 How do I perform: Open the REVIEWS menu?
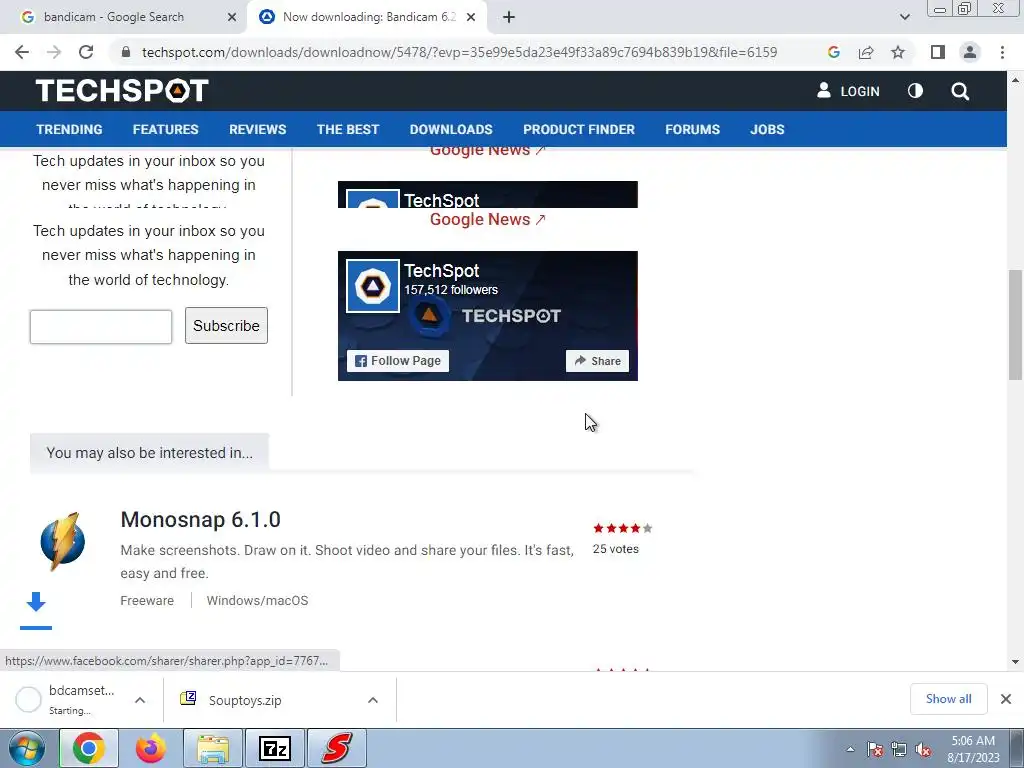257,129
